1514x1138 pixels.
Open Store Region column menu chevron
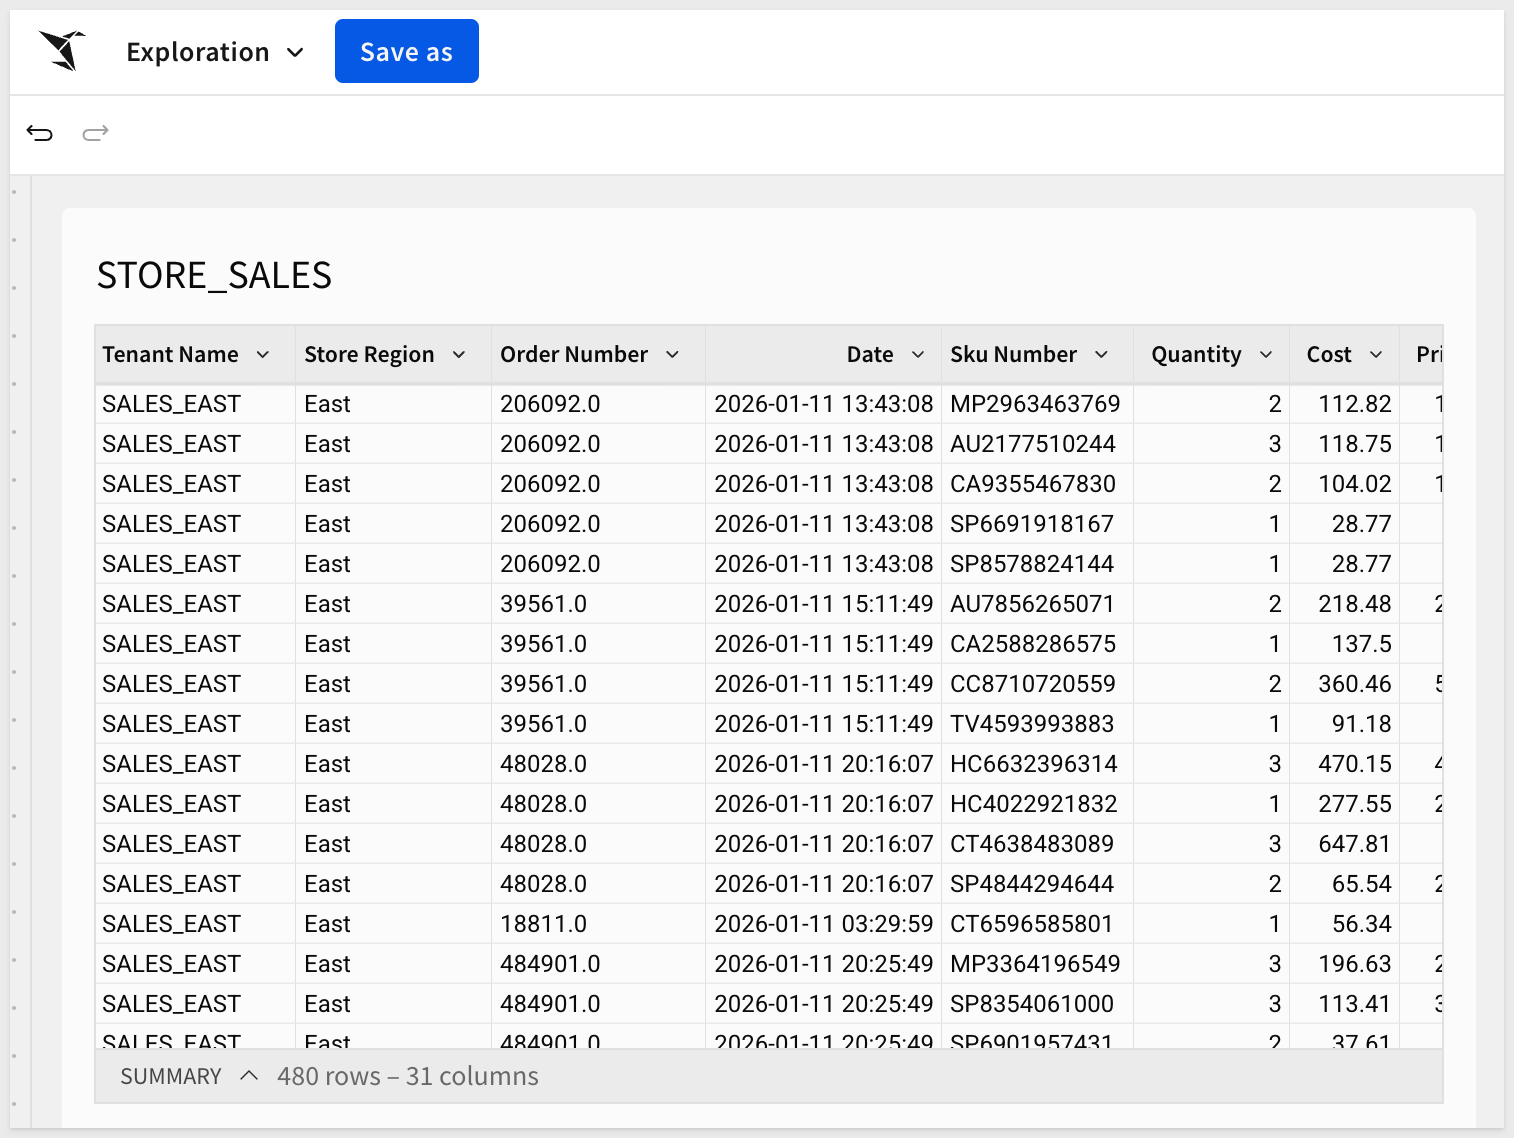tap(459, 355)
